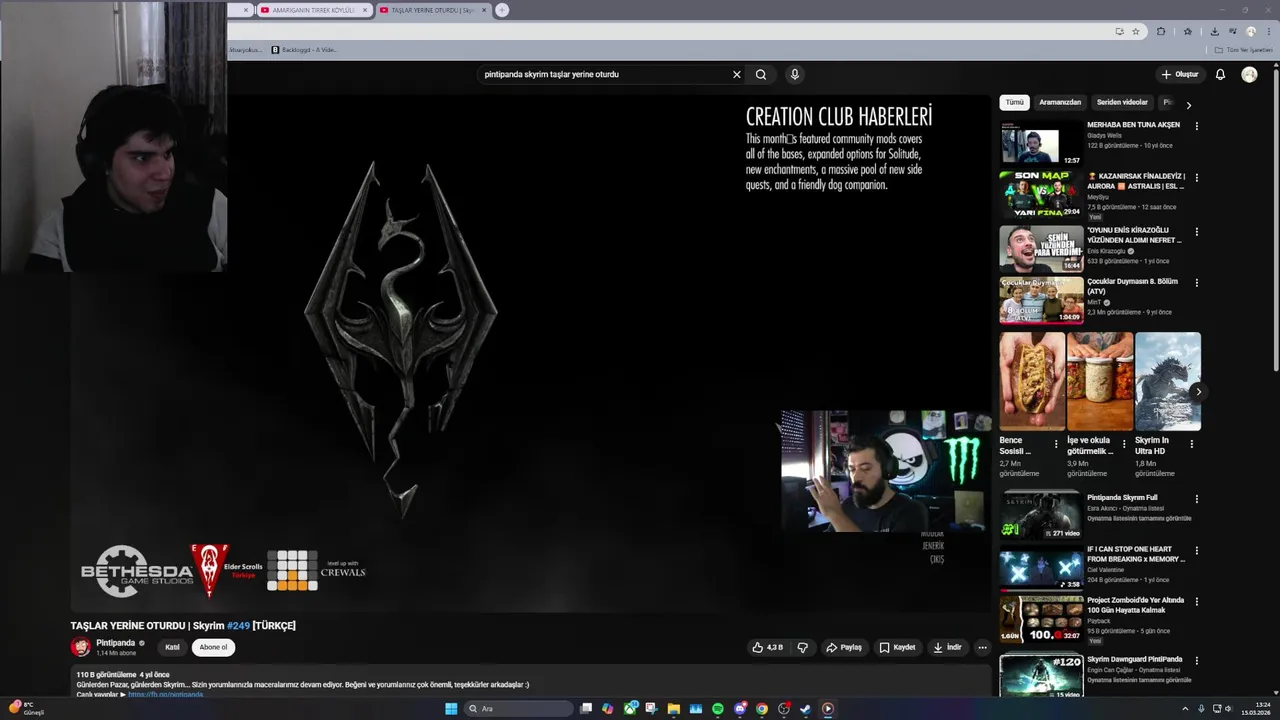Viewport: 1280px width, 720px height.
Task: Open the #249 hashtag link in title
Action: 238,626
